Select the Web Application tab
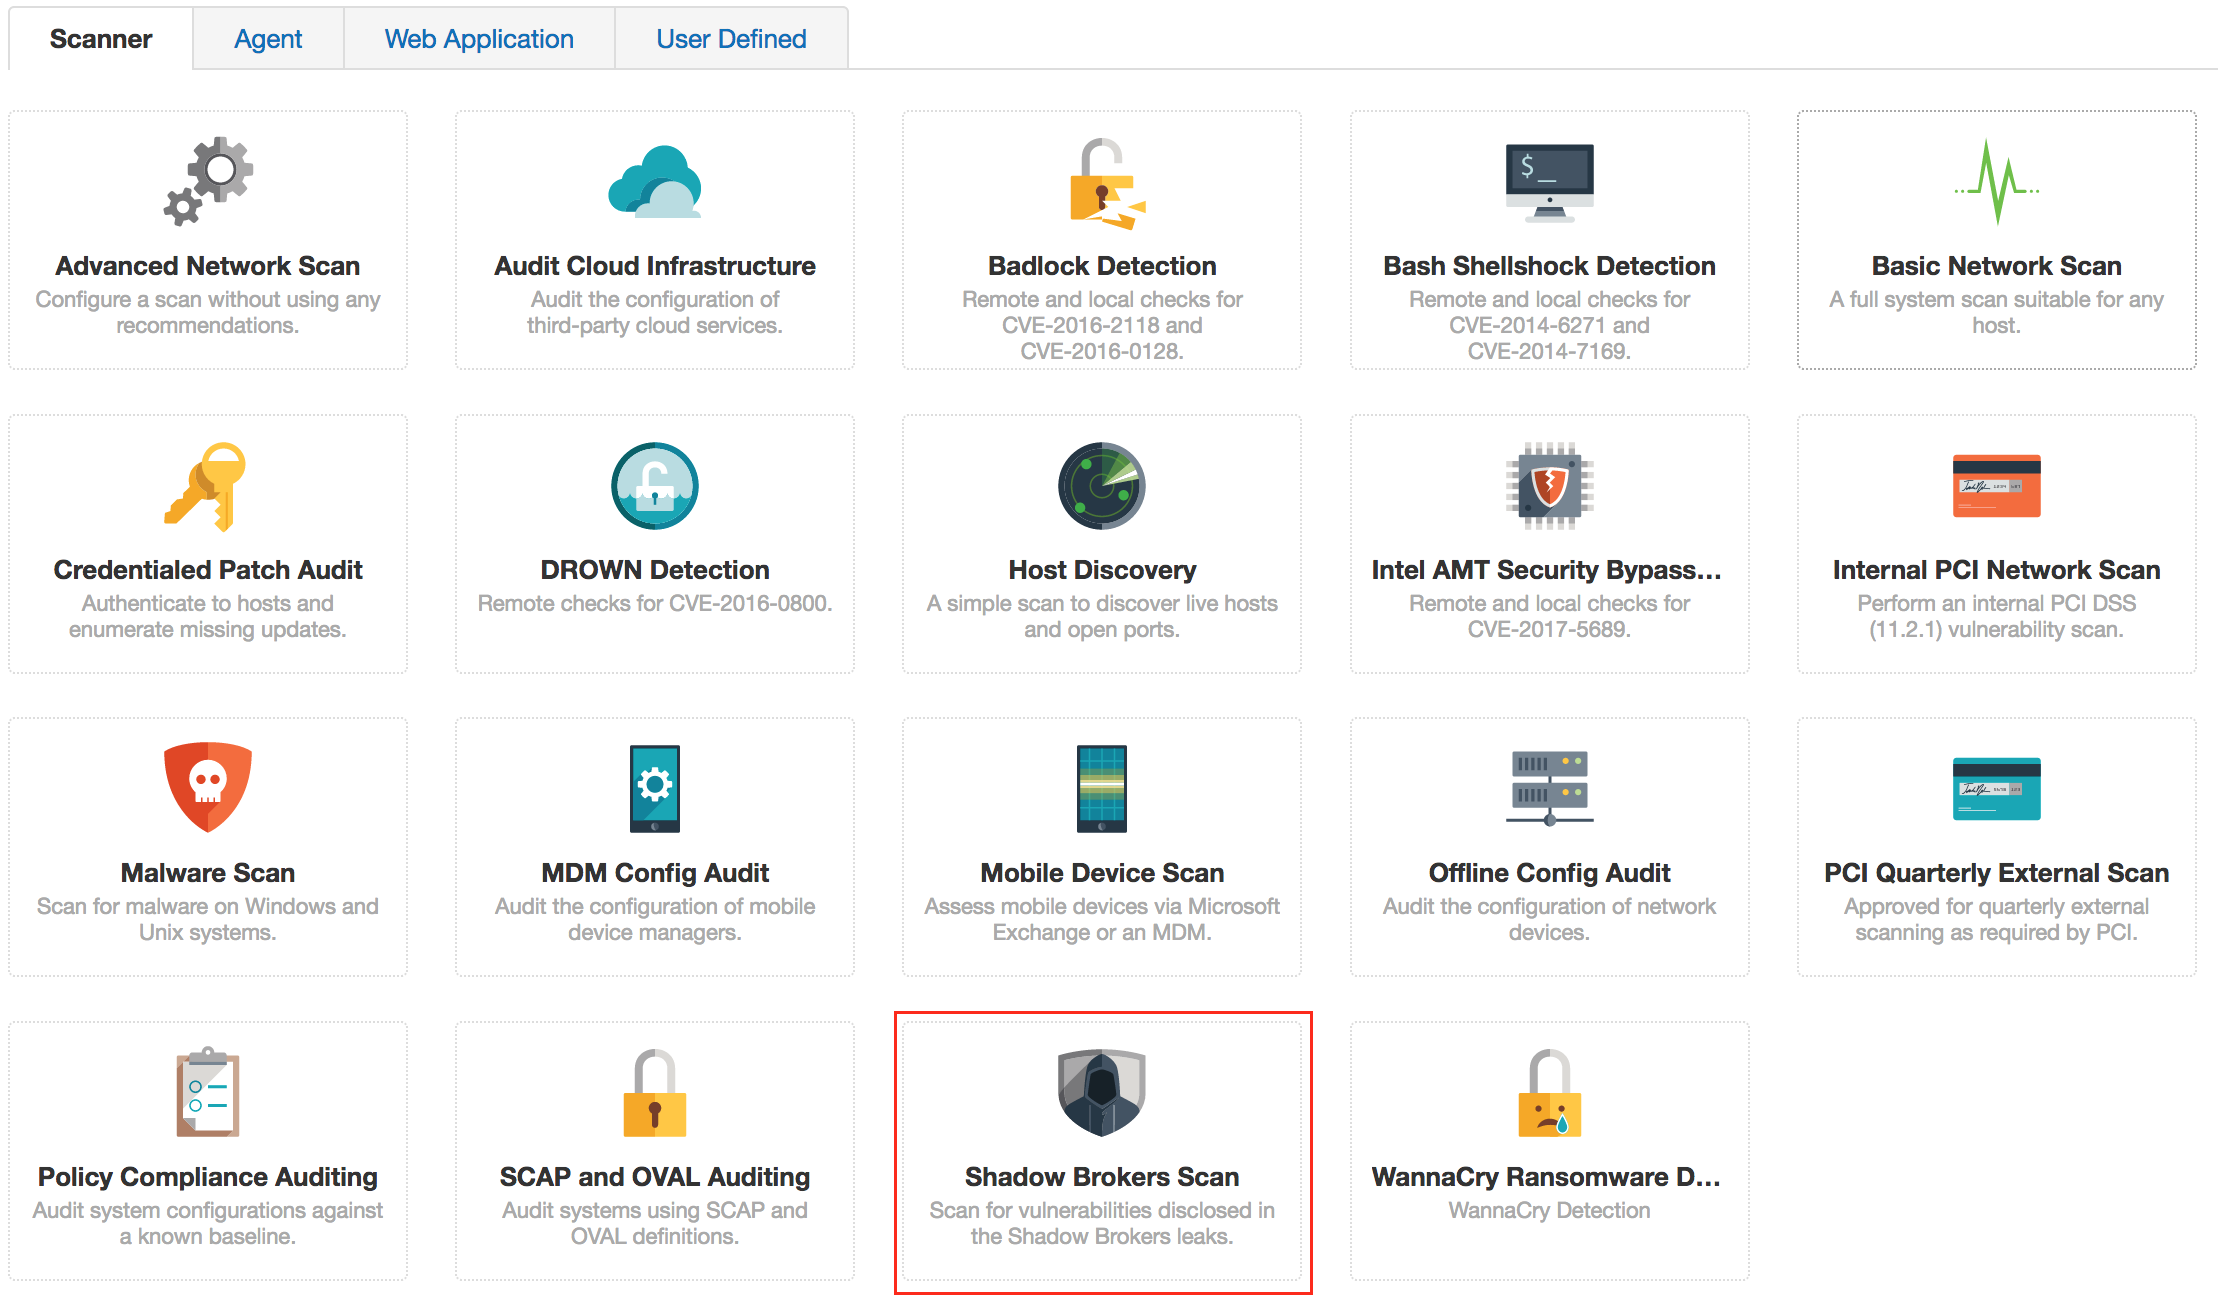Viewport: 2218px width, 1298px height. tap(479, 39)
